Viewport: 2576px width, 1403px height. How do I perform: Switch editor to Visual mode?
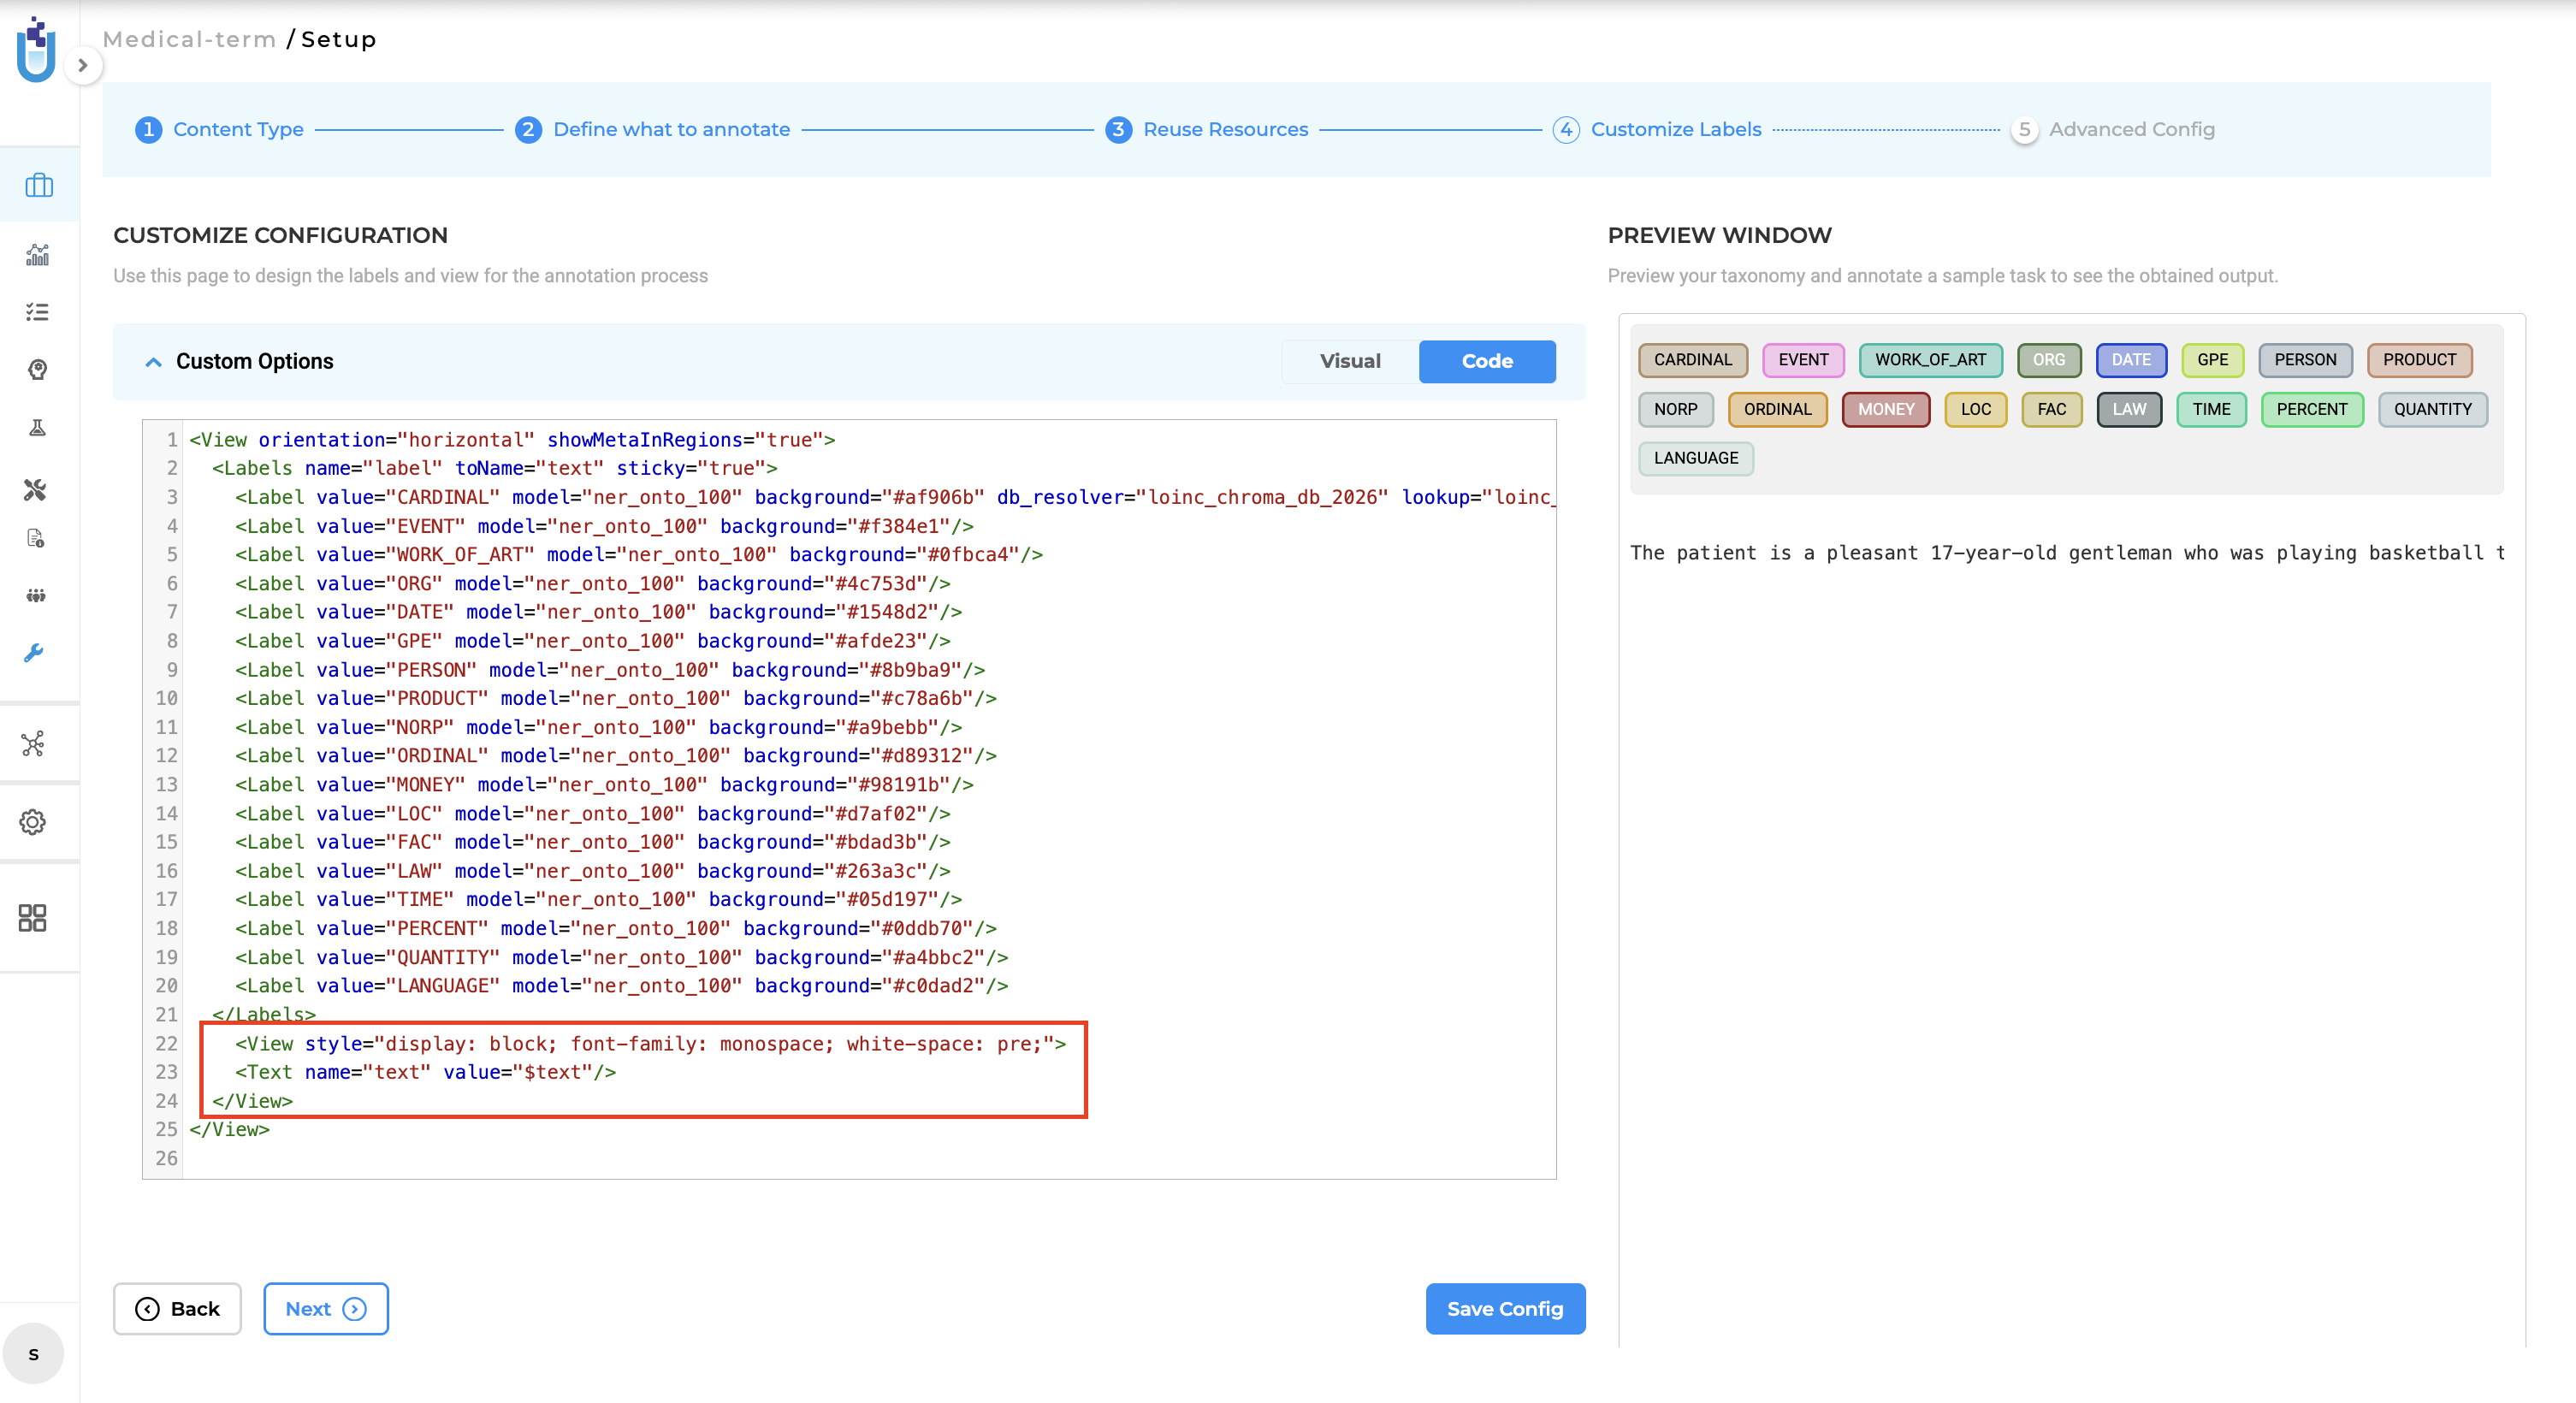coord(1349,361)
